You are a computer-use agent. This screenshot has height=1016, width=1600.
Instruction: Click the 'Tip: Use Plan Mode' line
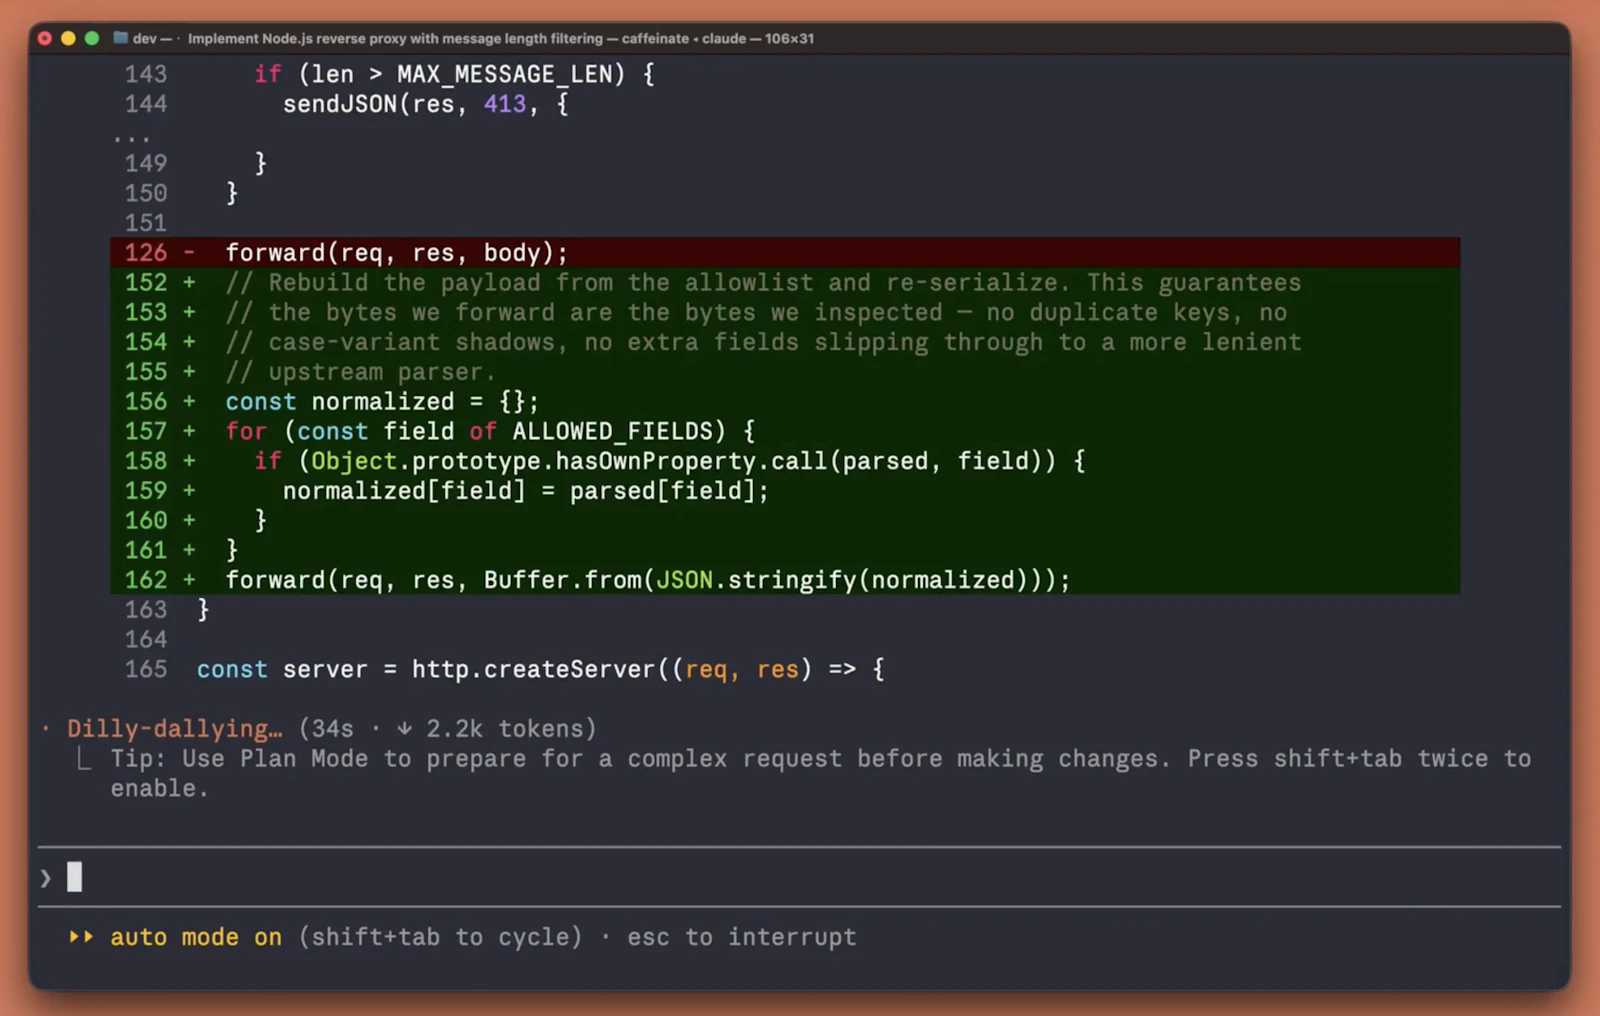pyautogui.click(x=820, y=759)
